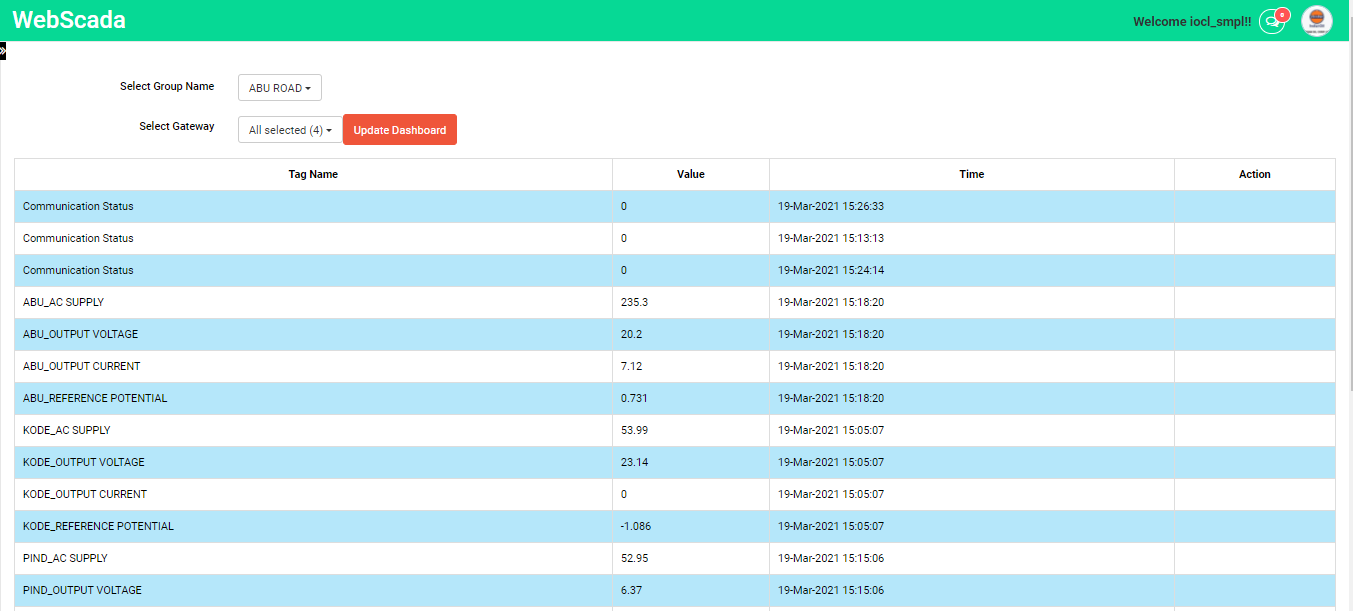
Task: Click the Welcome iocl_smpl!! greeting text
Action: coord(1191,21)
